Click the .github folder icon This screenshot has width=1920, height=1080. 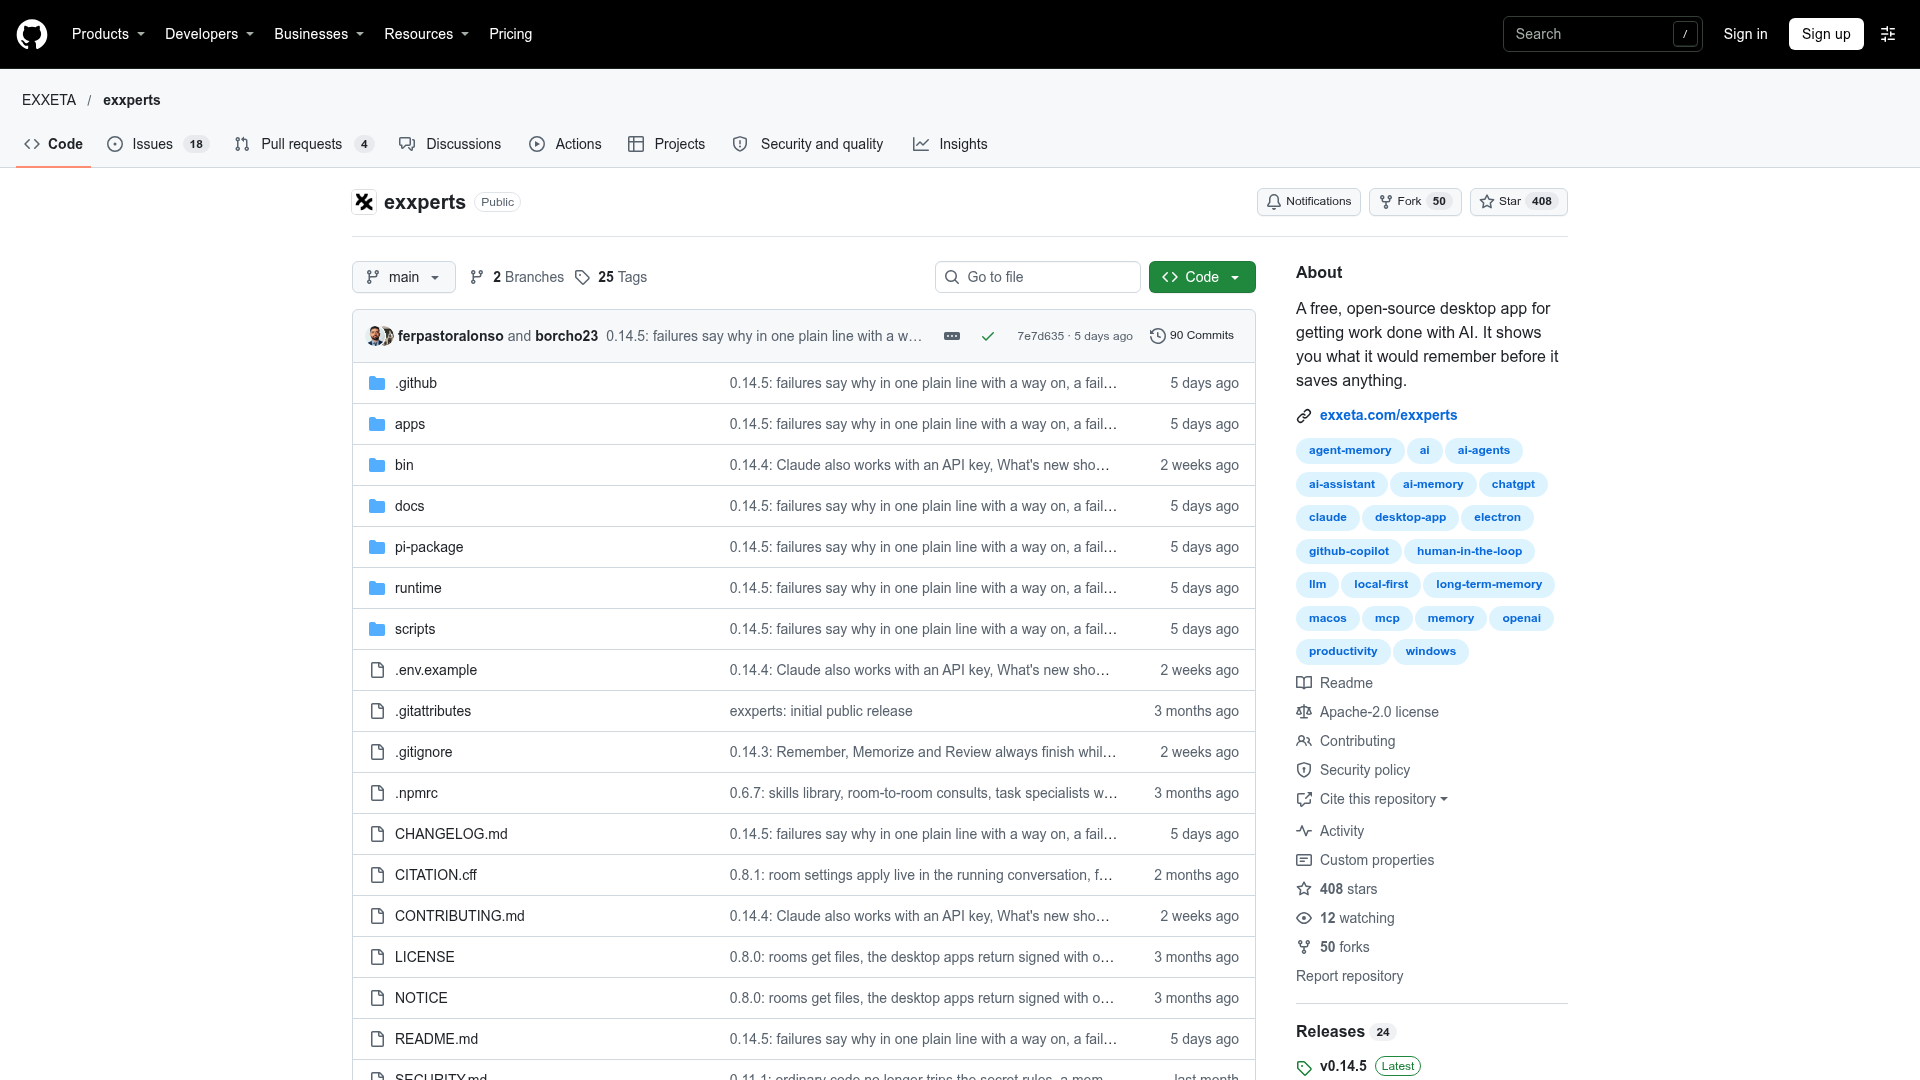point(377,383)
